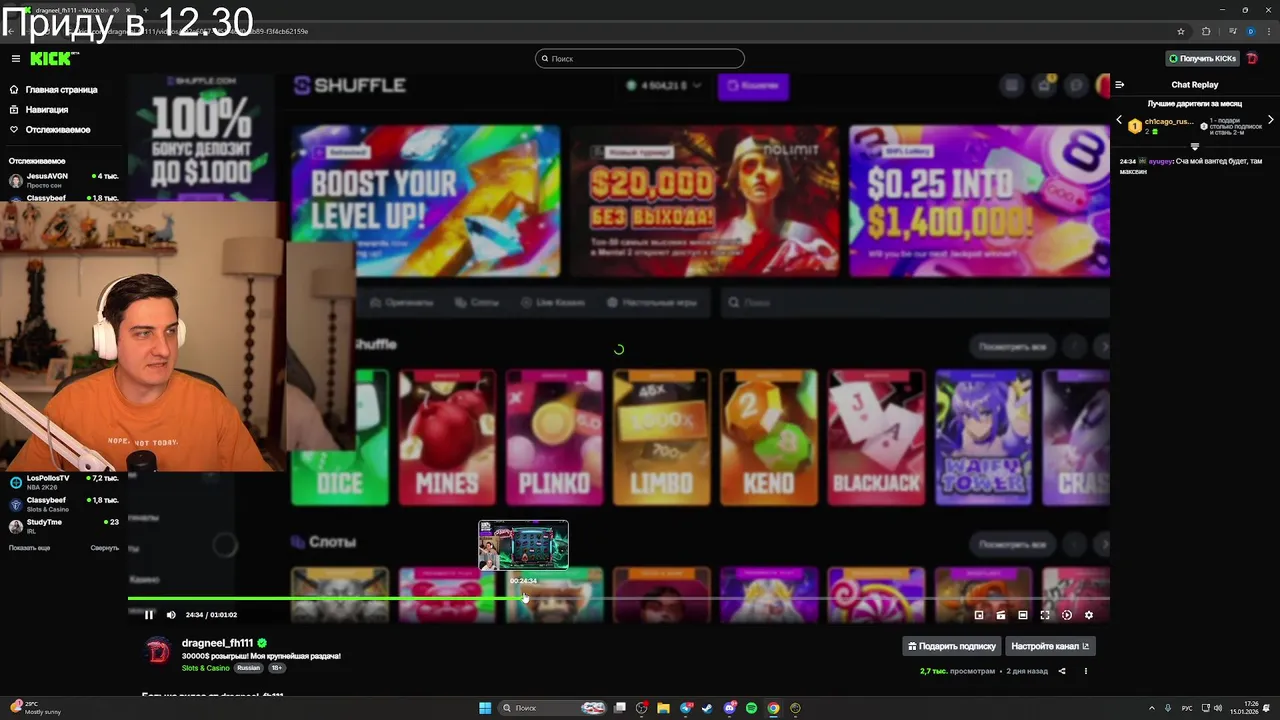The width and height of the screenshot is (1280, 720).
Task: Enter fullscreen mode in the player
Action: coord(1045,615)
